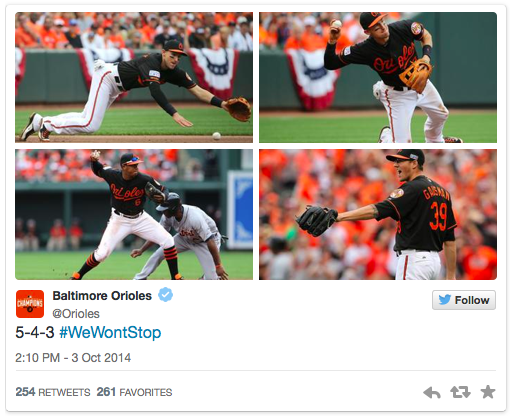
Task: Click the 5-4-3 tweet text
Action: coord(35,332)
